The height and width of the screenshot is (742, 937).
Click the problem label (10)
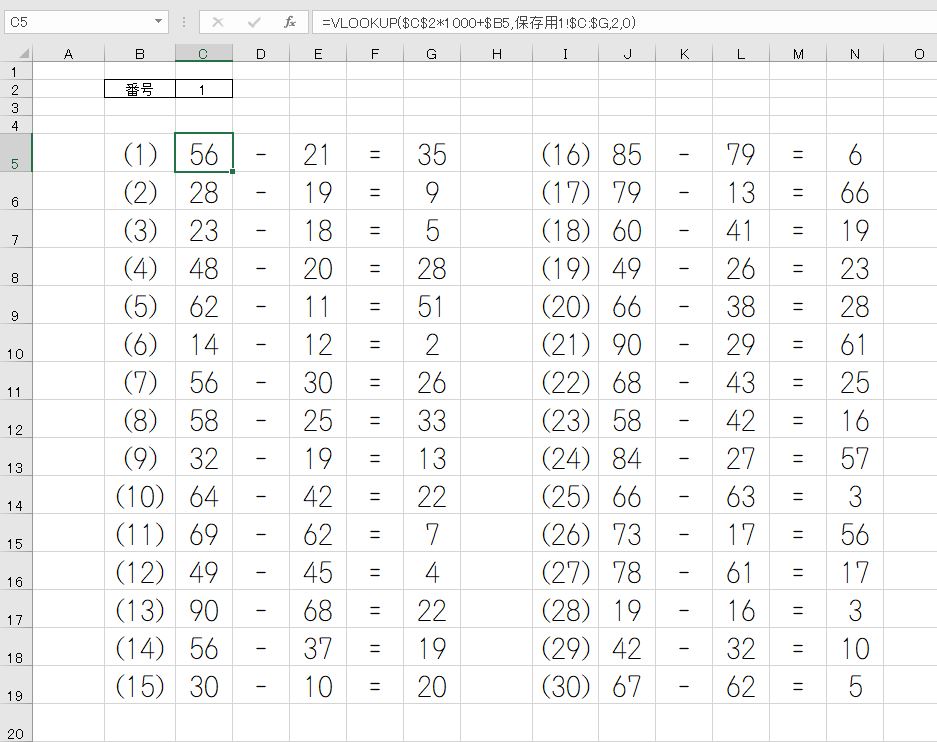[x=140, y=496]
